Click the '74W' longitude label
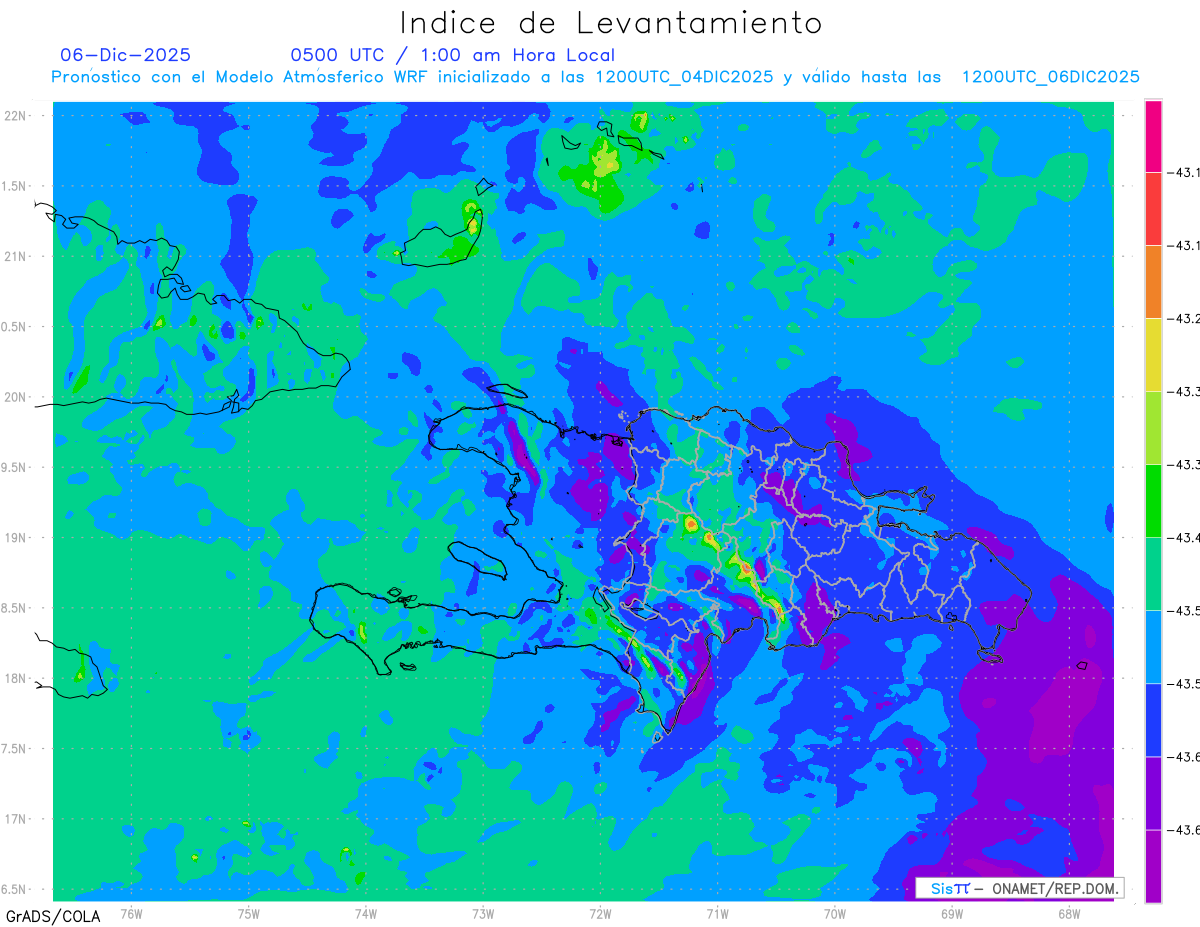Image resolution: width=1200 pixels, height=927 pixels. (366, 913)
